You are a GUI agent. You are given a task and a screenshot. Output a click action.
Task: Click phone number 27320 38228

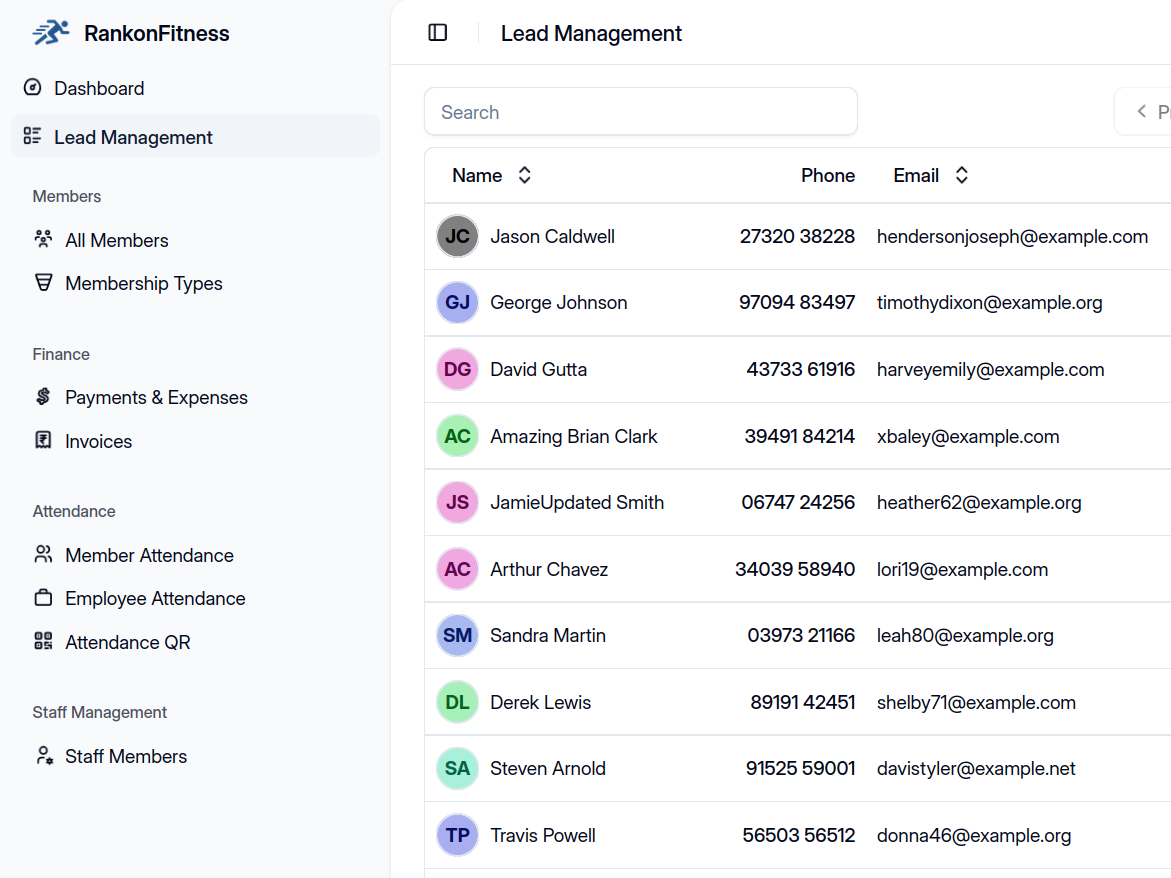click(797, 237)
